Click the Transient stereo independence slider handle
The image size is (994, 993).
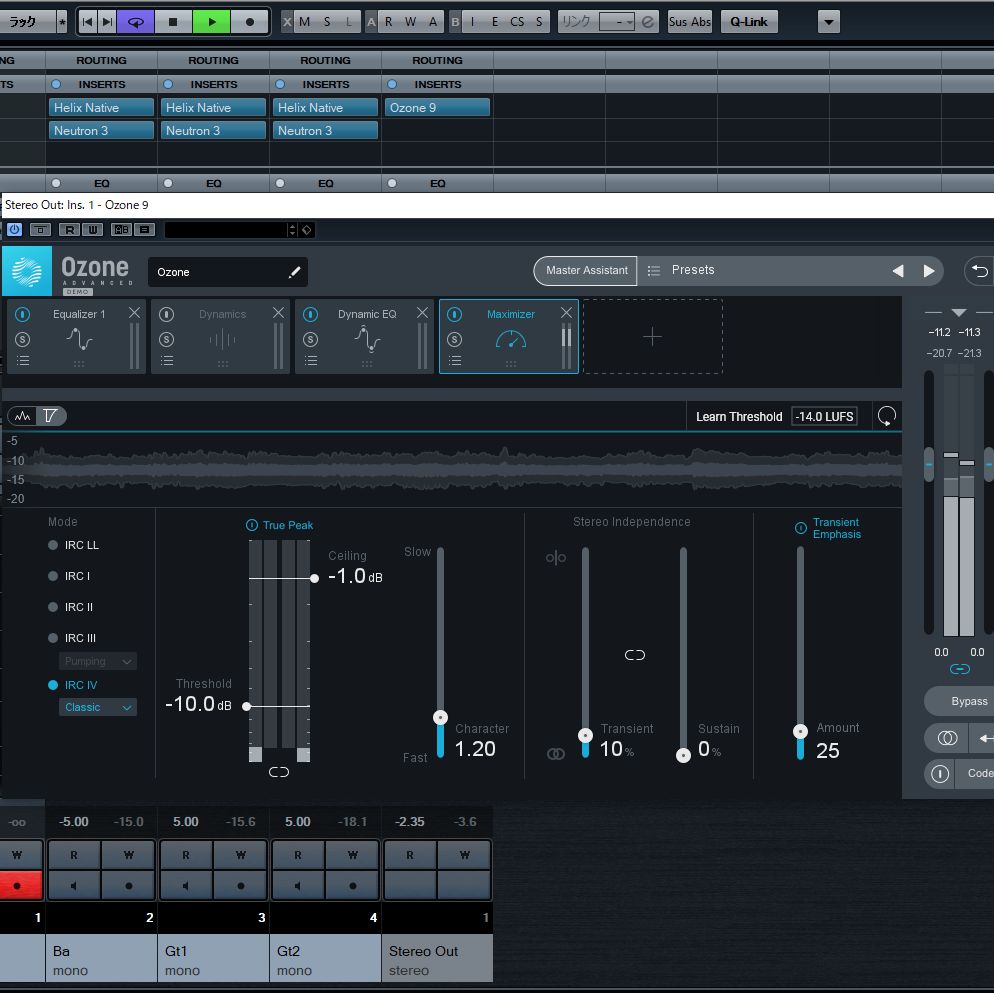click(585, 735)
